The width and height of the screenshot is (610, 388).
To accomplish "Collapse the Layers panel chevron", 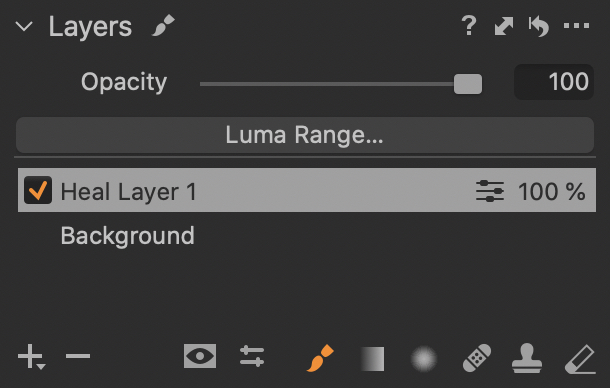I will [x=24, y=26].
